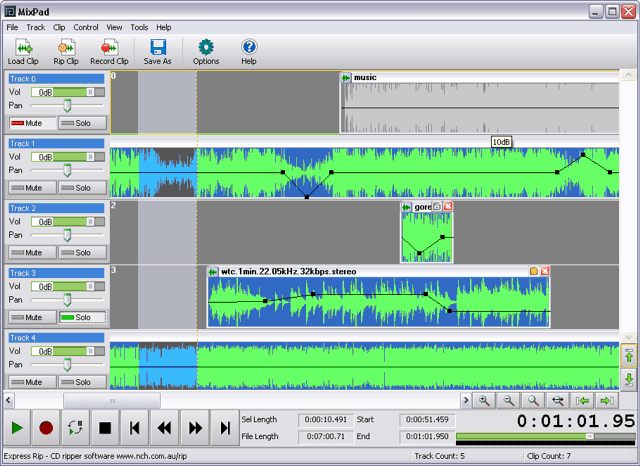Viewport: 640px width, 466px height.
Task: Click the Stop playback button
Action: click(105, 428)
